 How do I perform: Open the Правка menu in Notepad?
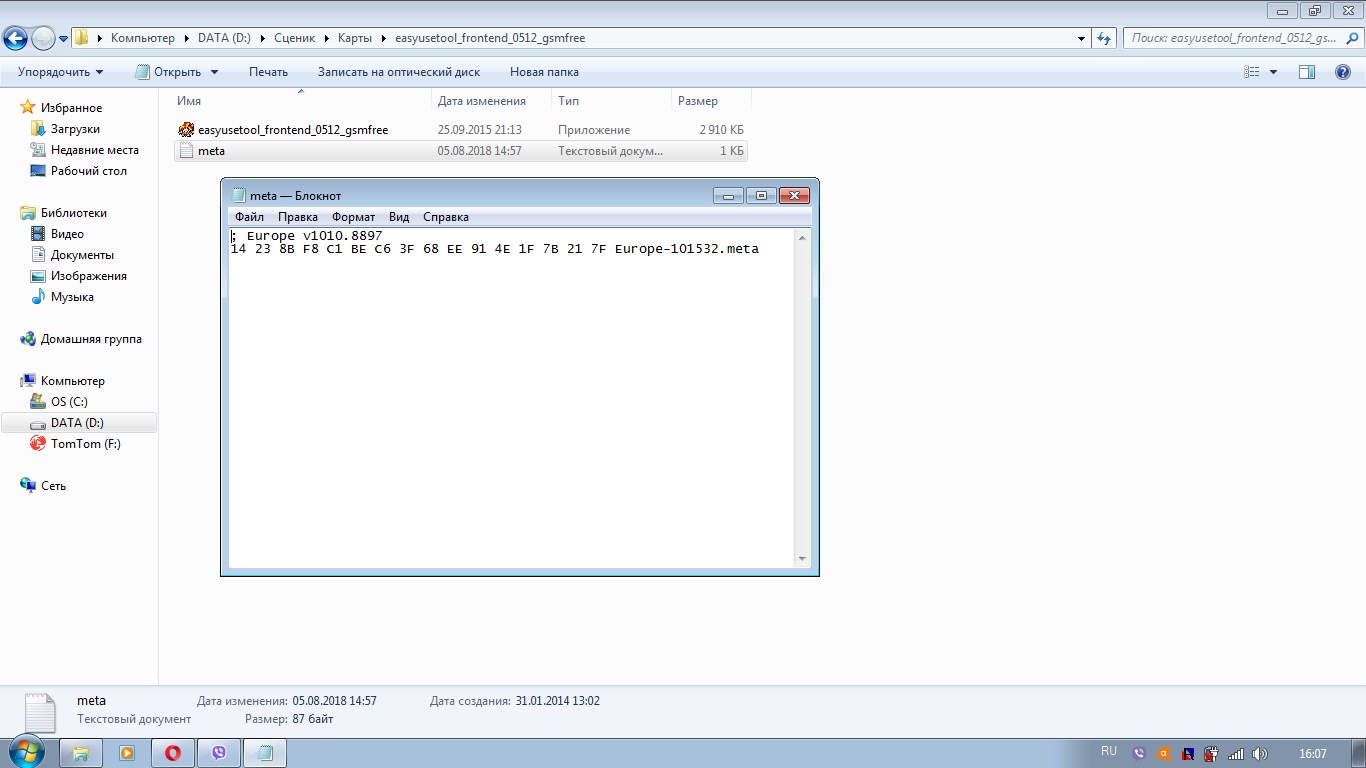click(x=298, y=217)
